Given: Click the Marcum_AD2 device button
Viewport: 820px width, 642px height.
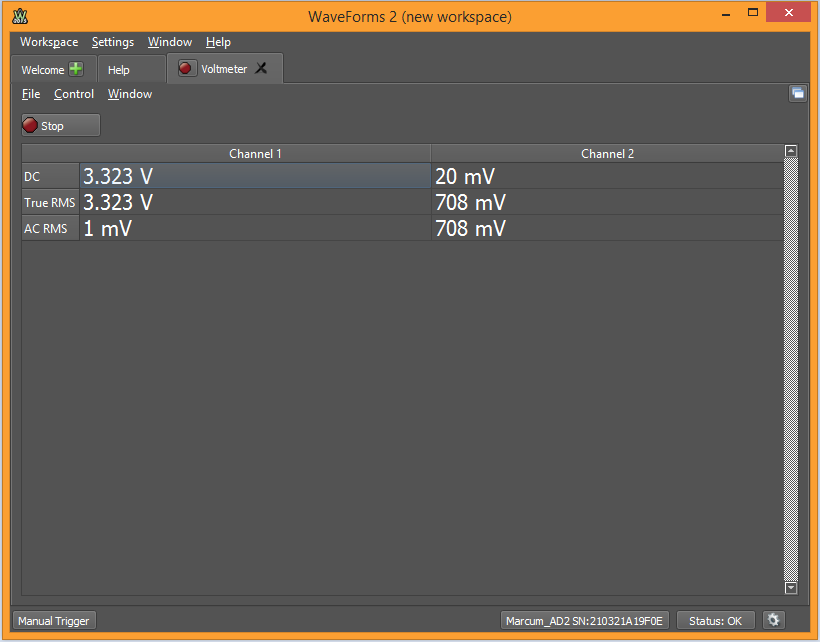Looking at the screenshot, I should [584, 621].
